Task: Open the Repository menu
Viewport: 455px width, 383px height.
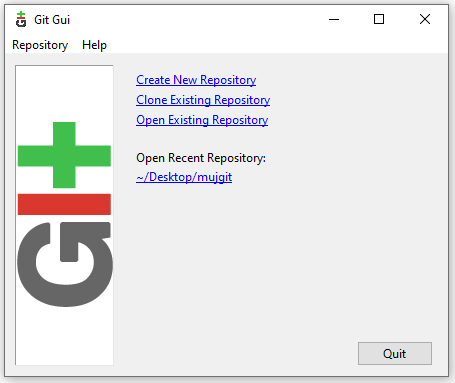Action: click(40, 45)
